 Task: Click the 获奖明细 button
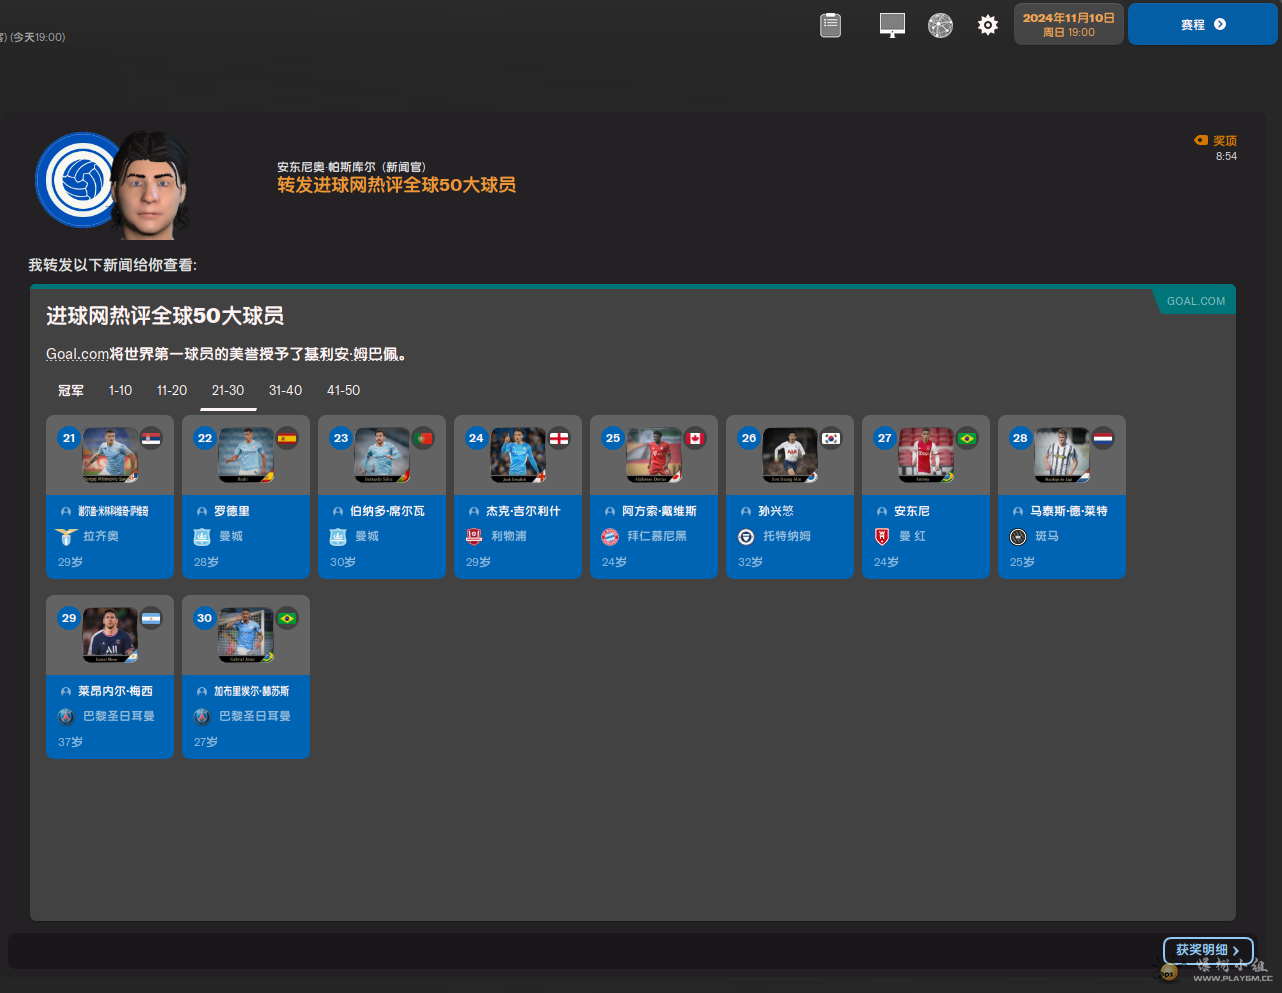(x=1207, y=950)
